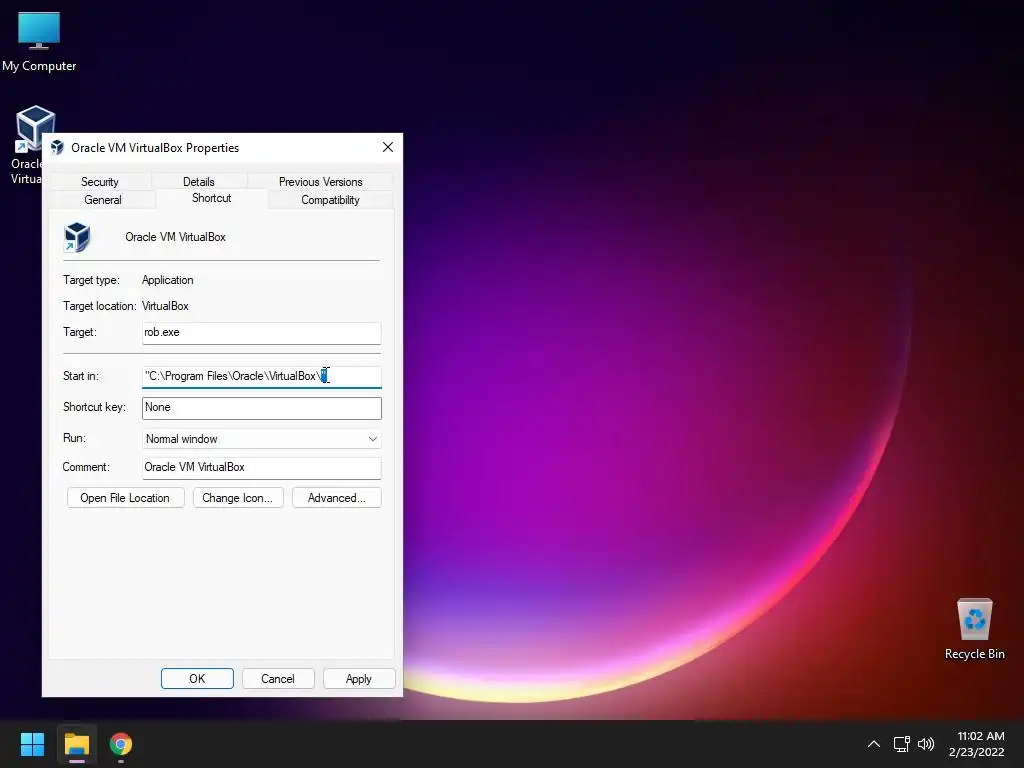Click the VirtualBox icon in Properties title bar
Viewport: 1024px width, 768px height.
click(57, 148)
